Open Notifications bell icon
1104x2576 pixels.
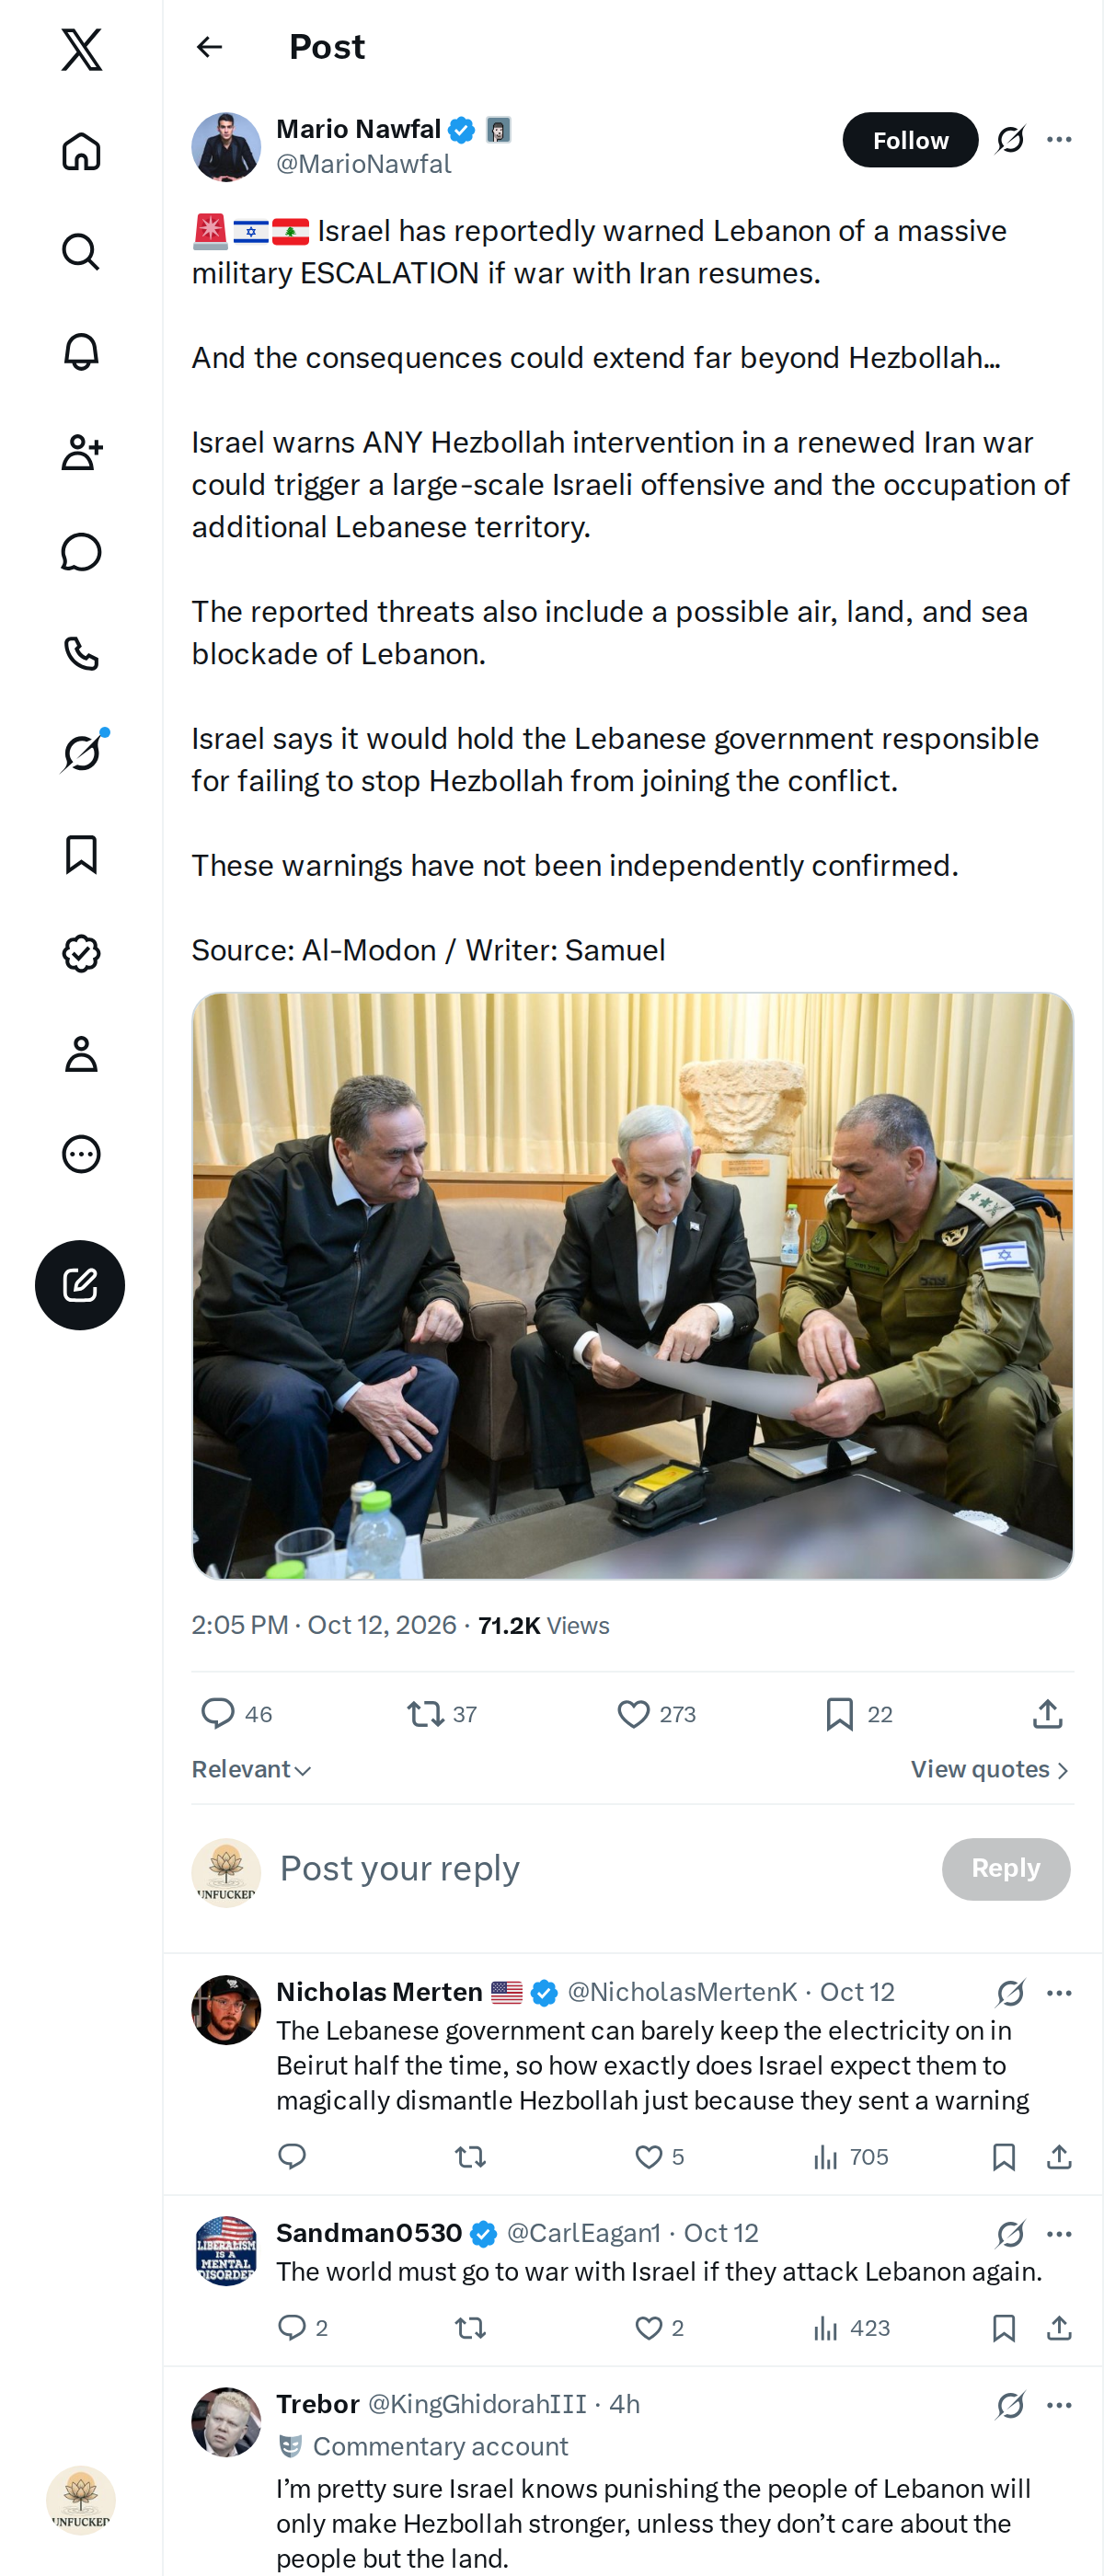(81, 352)
